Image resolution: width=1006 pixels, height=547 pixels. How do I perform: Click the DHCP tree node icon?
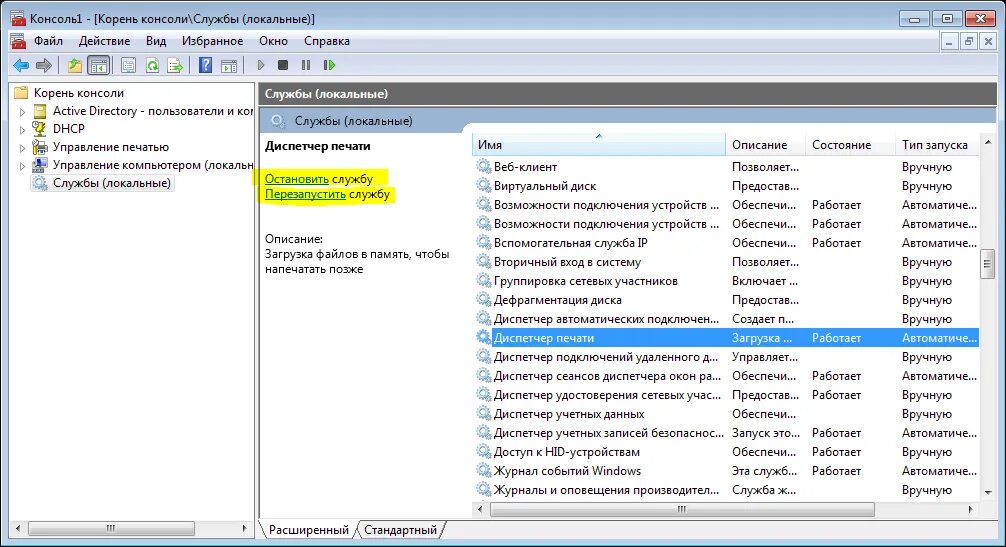pos(40,129)
